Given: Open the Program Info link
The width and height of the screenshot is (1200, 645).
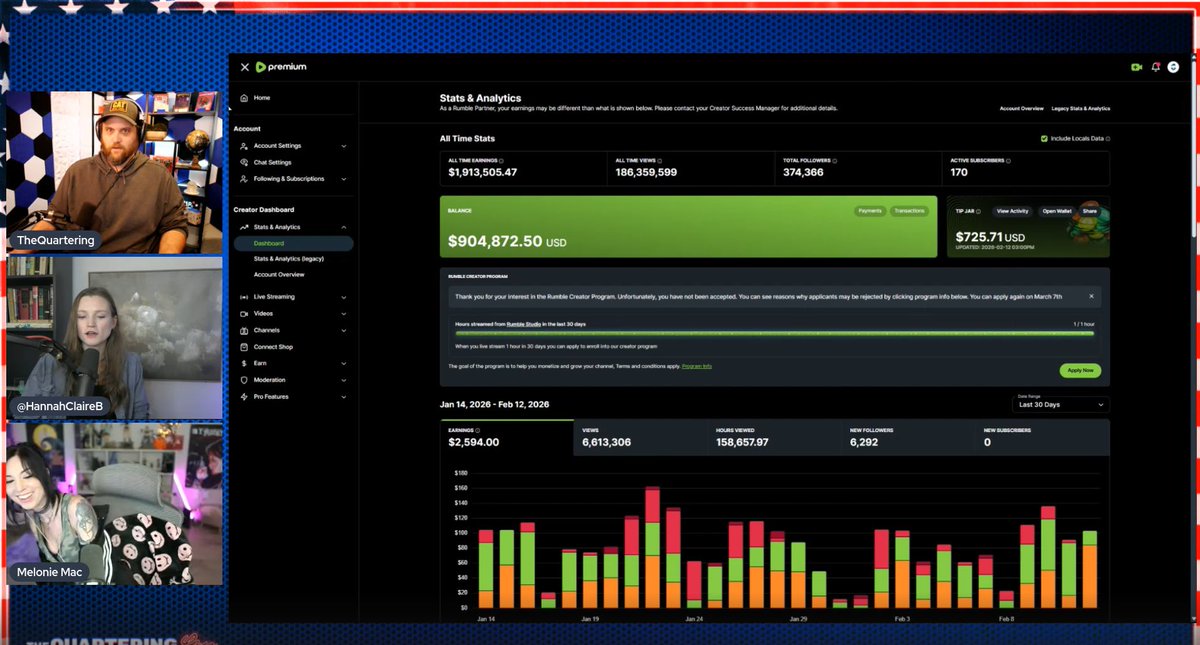Looking at the screenshot, I should tap(697, 367).
